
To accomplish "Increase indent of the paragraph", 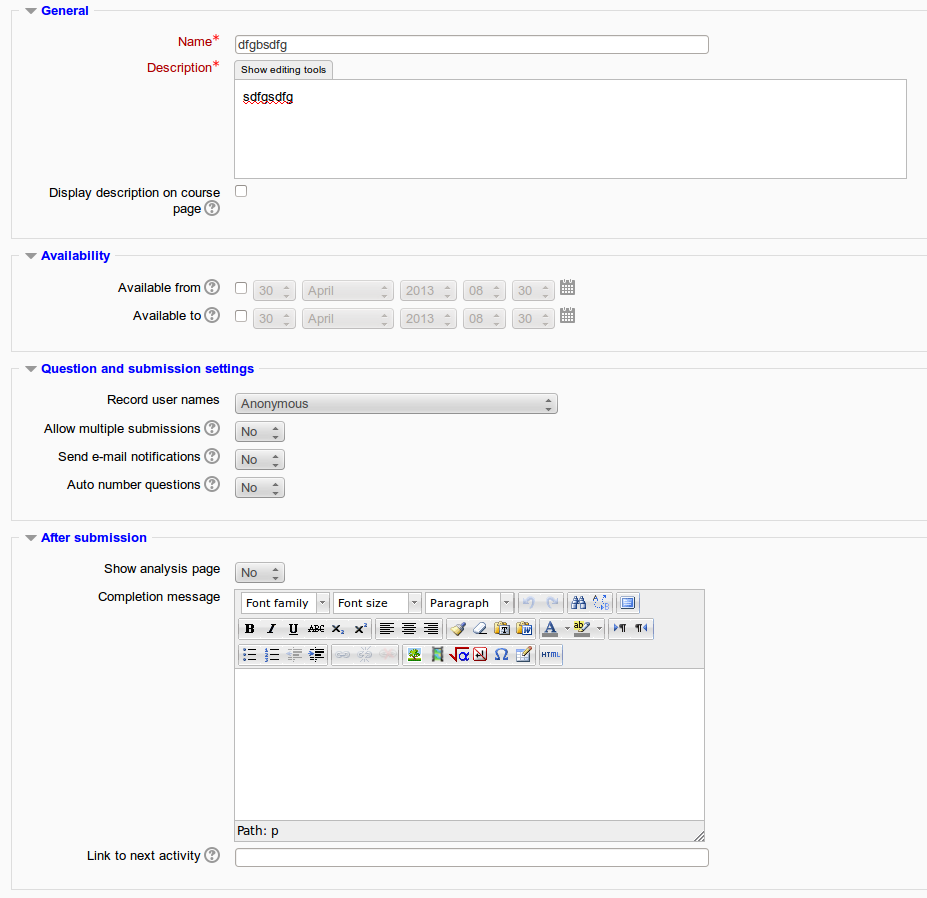I will (x=316, y=654).
